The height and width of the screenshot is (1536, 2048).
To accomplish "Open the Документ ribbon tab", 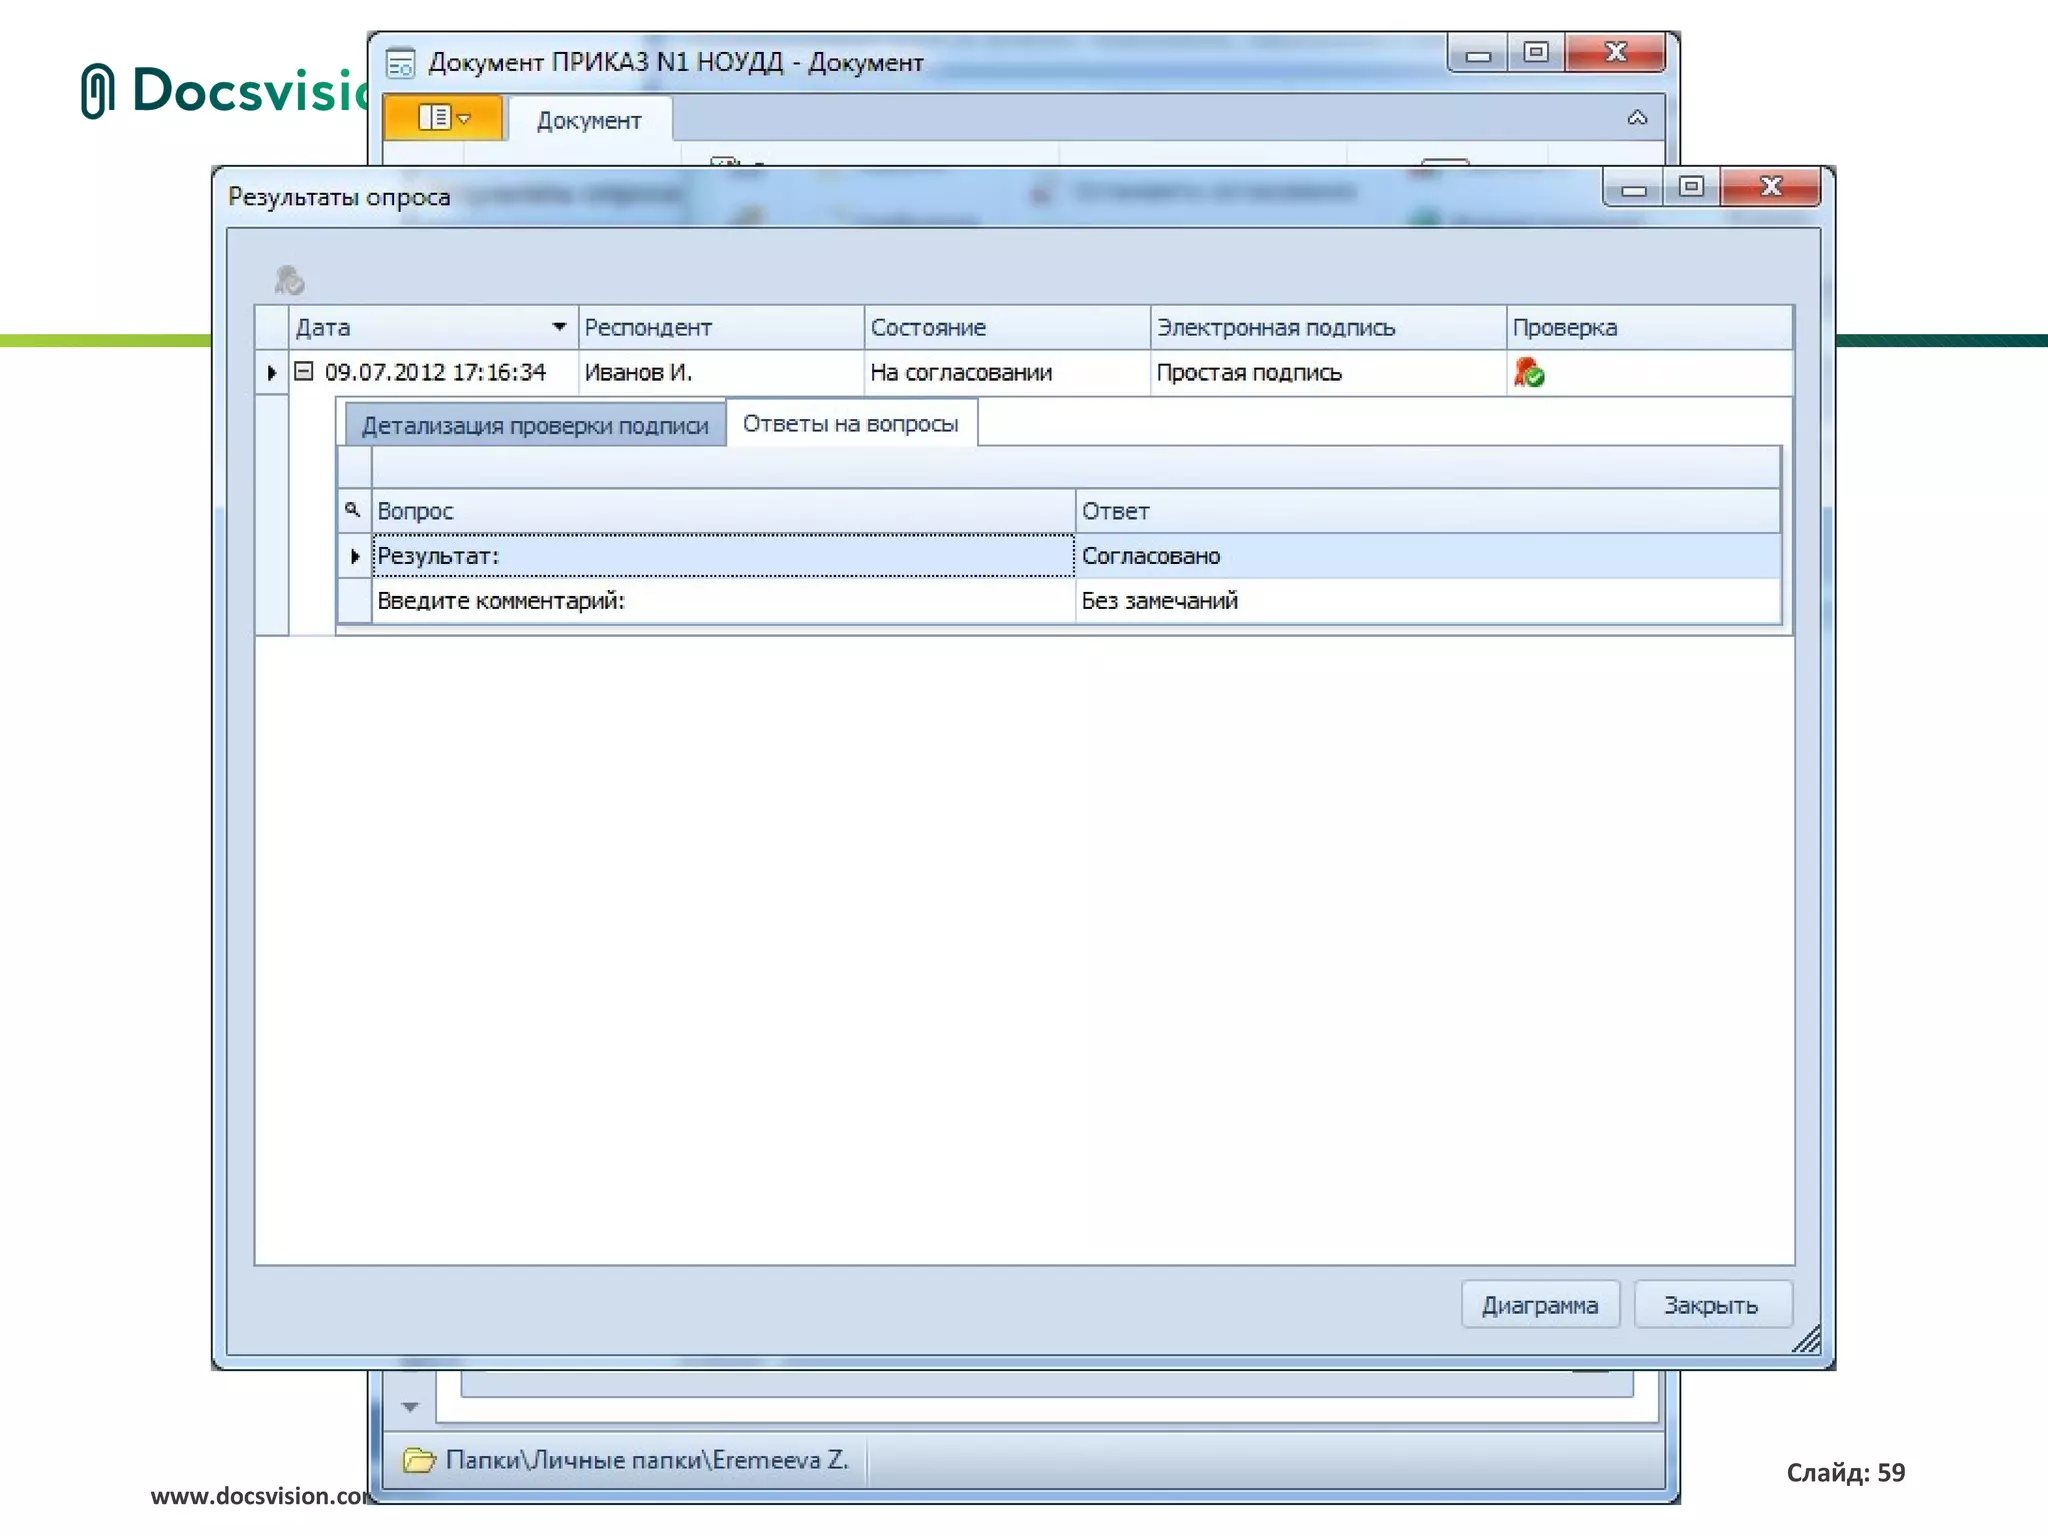I will pos(589,121).
